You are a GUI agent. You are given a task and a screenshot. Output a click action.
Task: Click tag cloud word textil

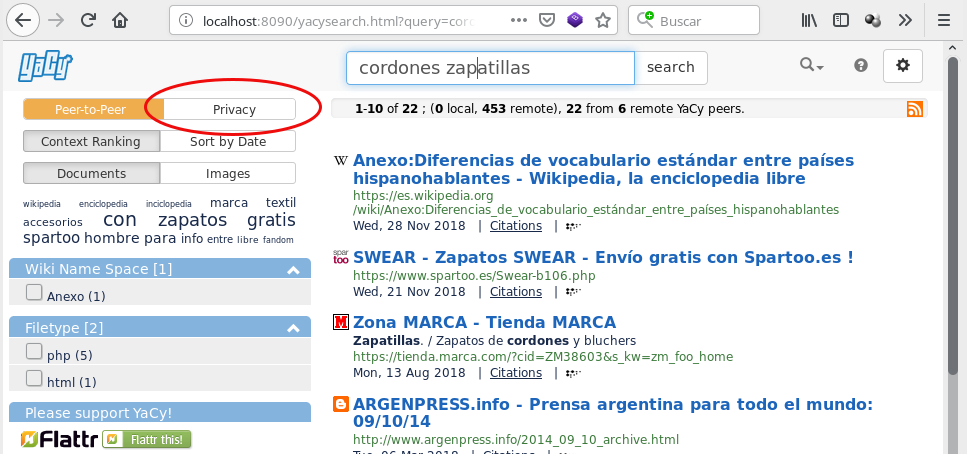pos(281,203)
